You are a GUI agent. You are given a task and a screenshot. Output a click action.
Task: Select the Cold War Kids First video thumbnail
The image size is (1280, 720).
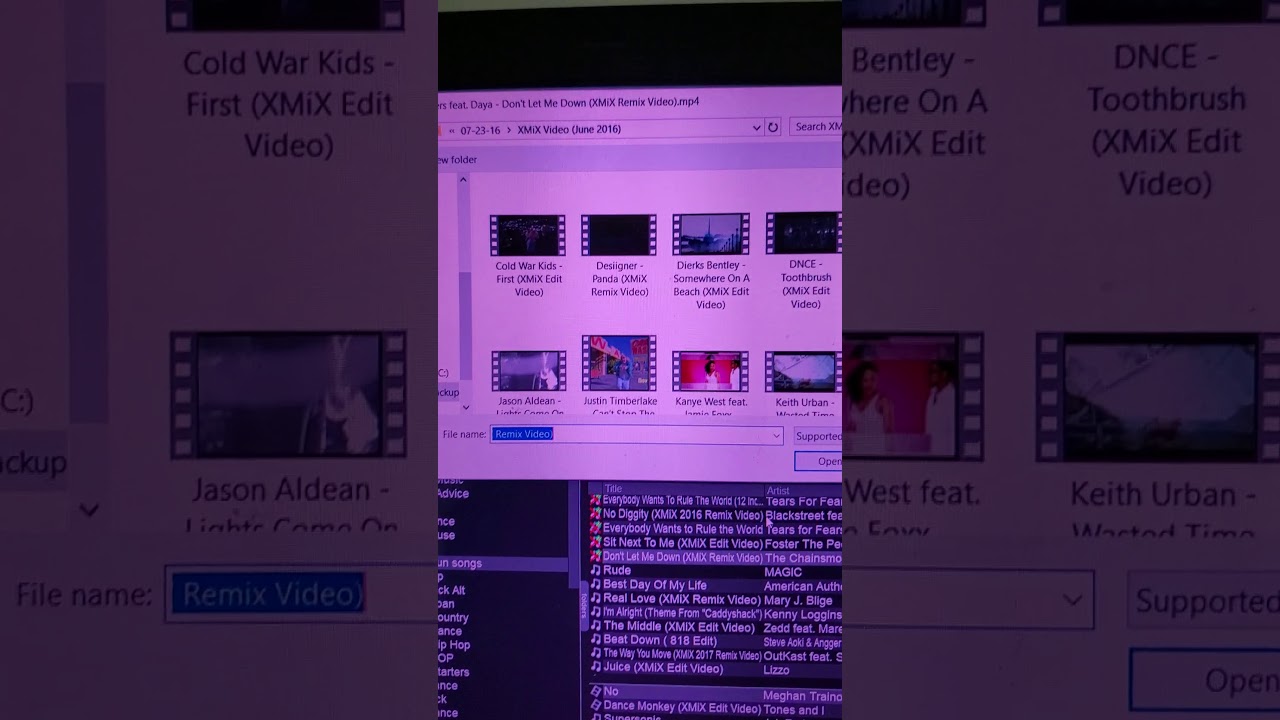528,236
